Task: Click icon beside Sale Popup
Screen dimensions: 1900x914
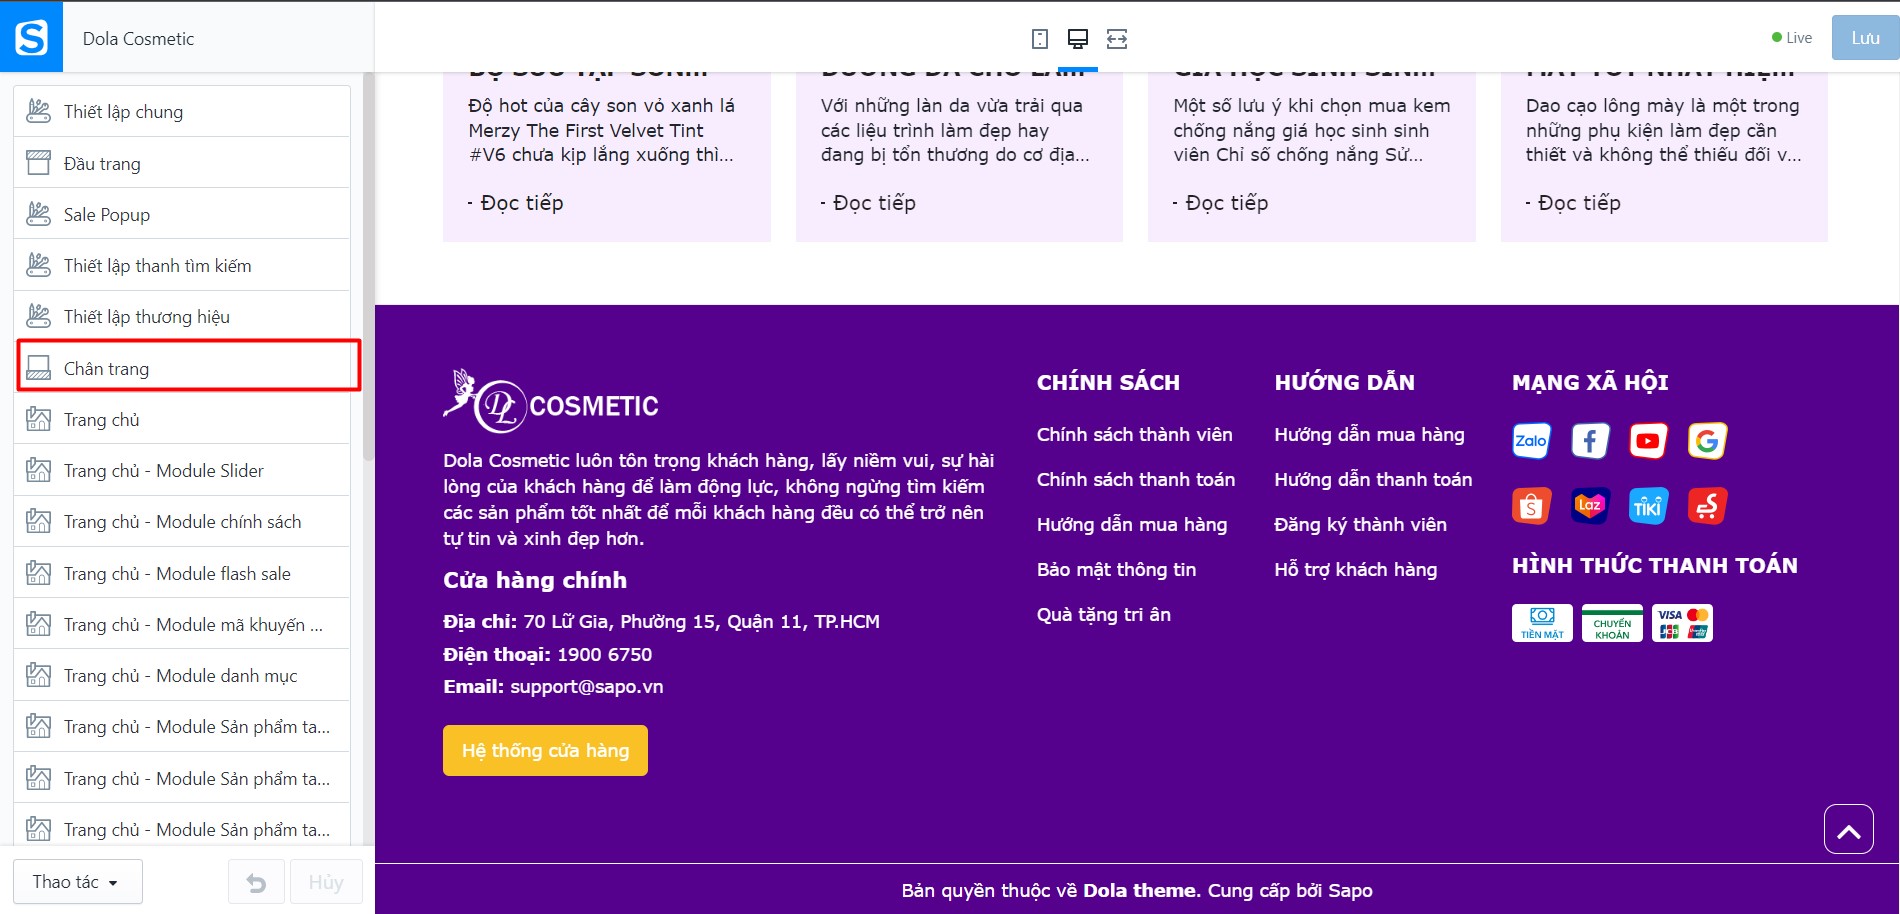Action: 38,214
